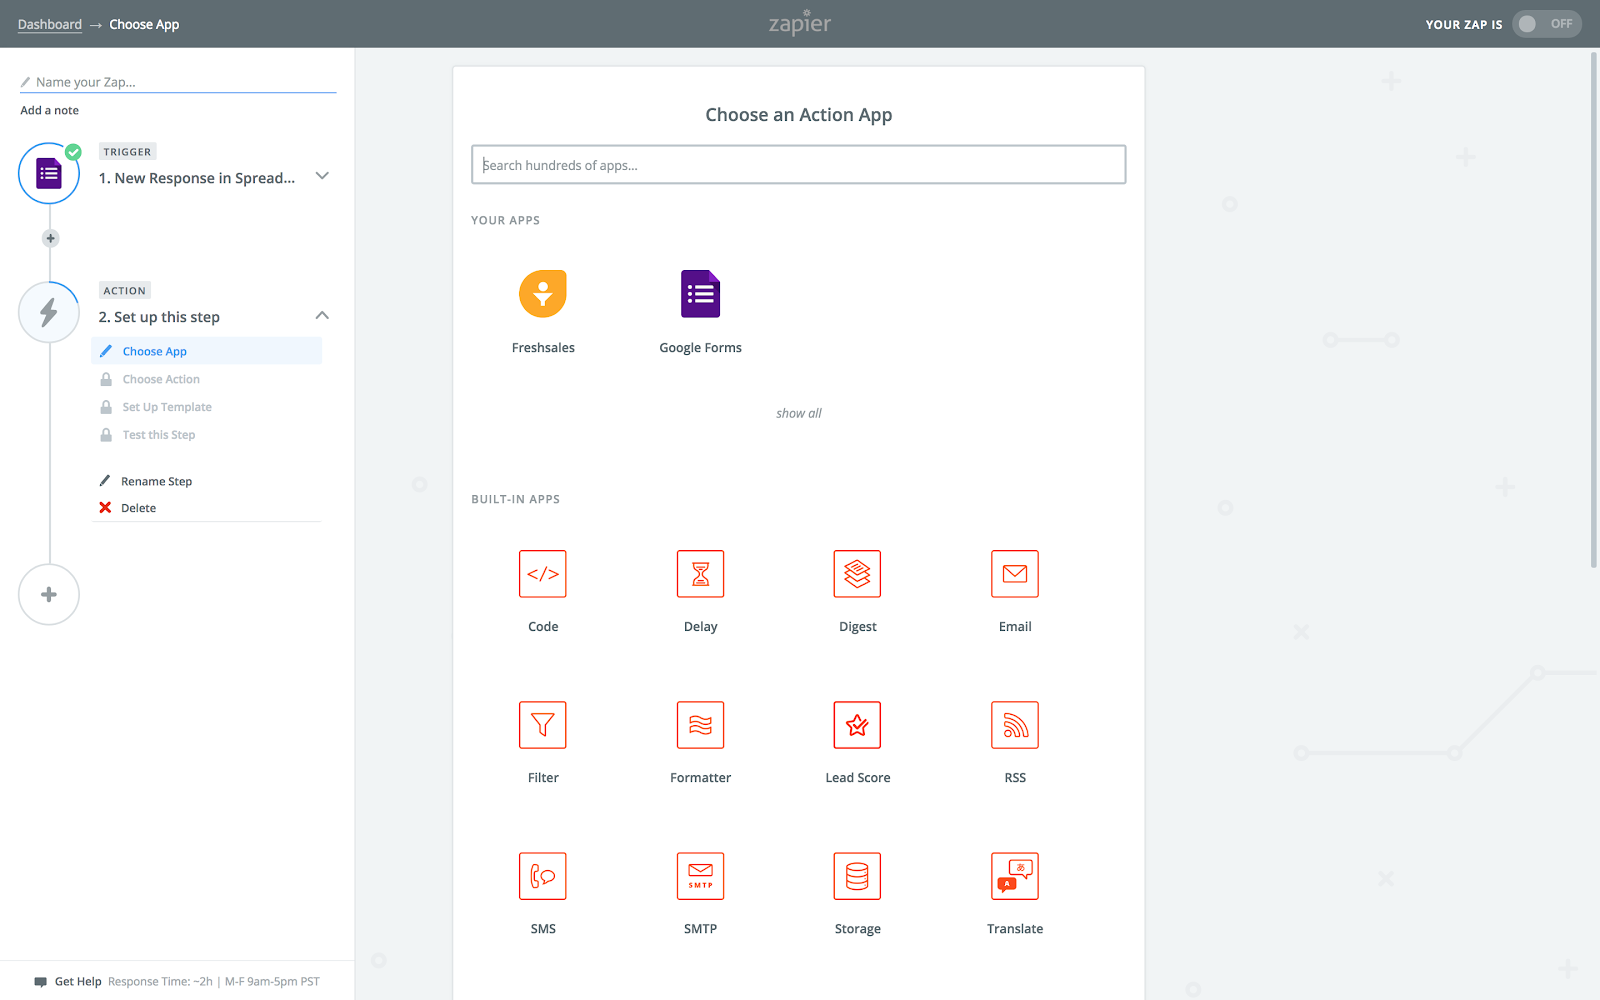1600x1000 pixels.
Task: Expand the trigger step chevron
Action: (x=322, y=176)
